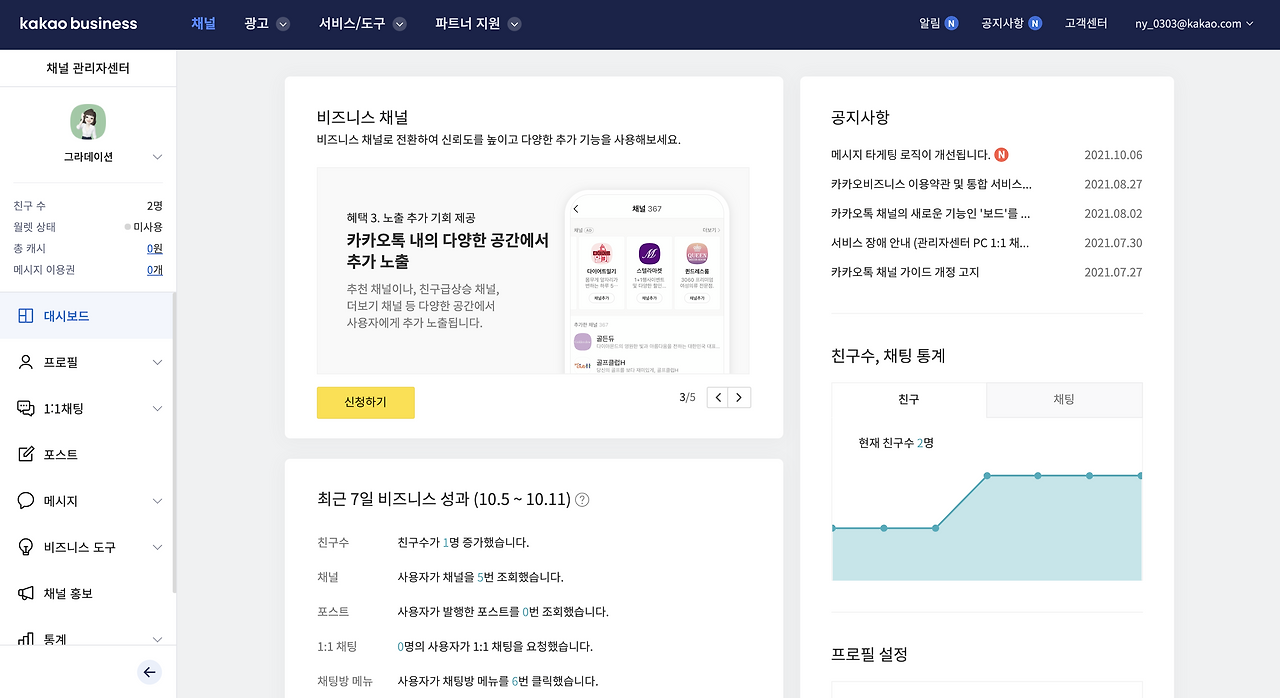Click the 메시지 speech bubble icon
This screenshot has height=698, width=1280.
click(26, 501)
